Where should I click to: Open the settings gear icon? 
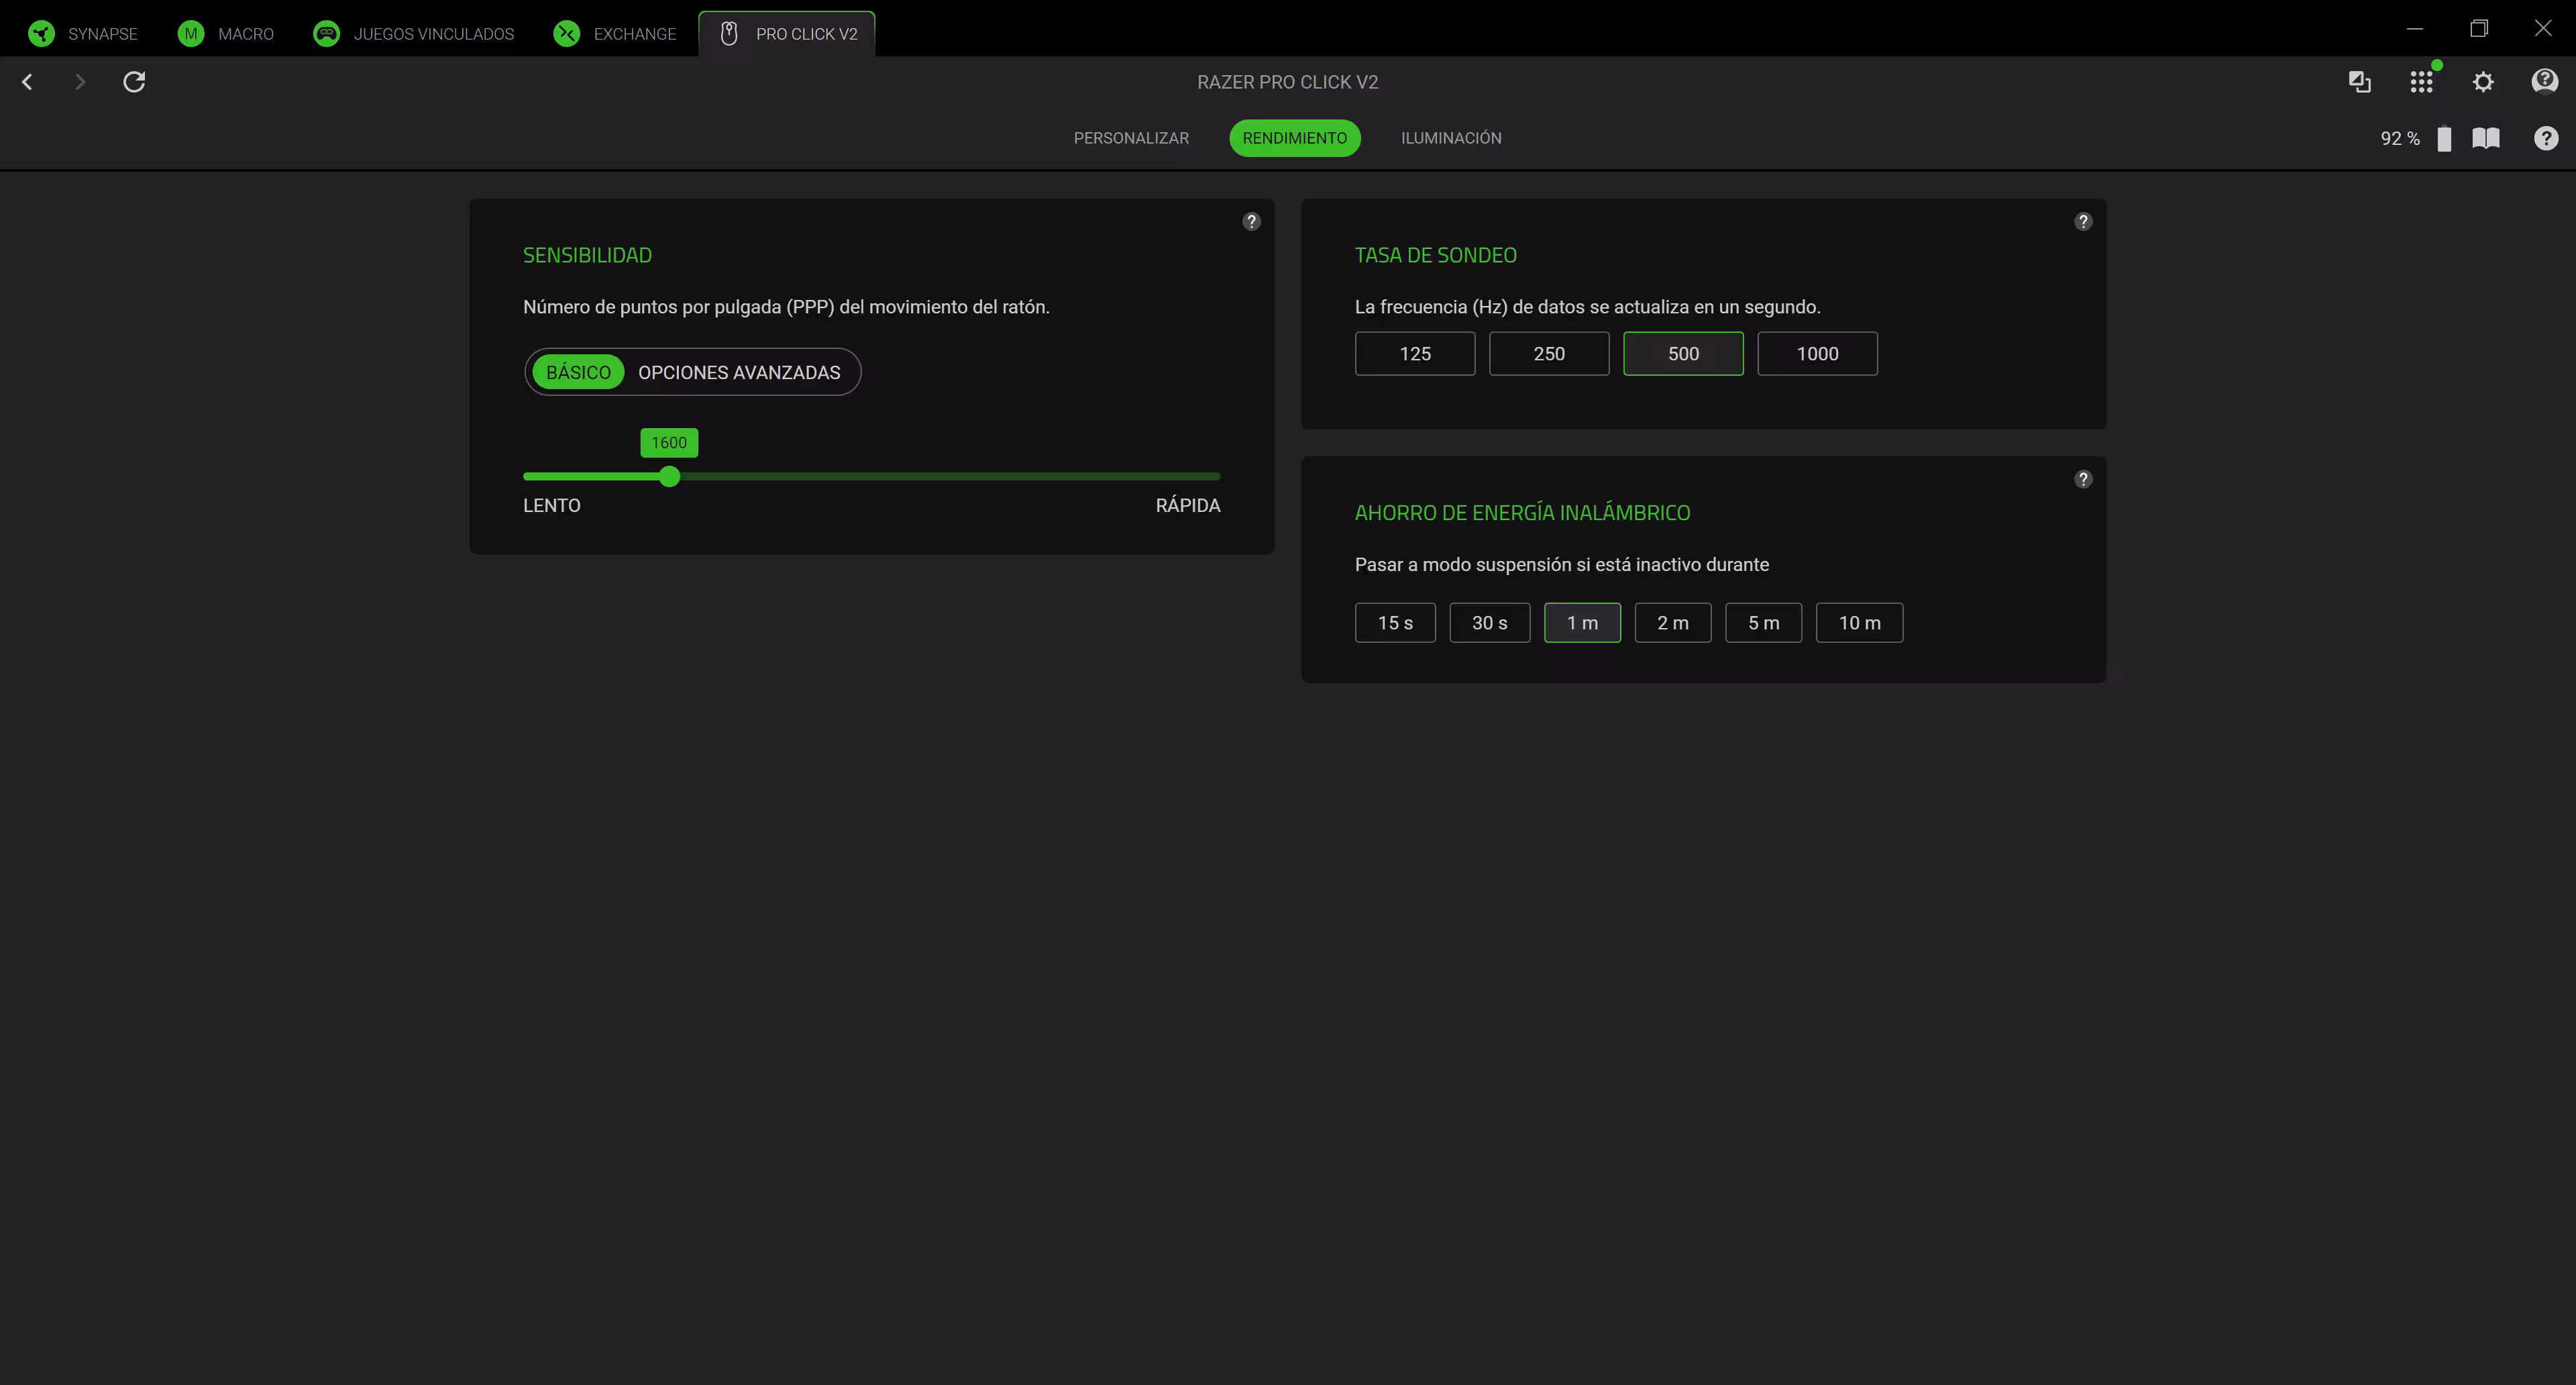2483,82
